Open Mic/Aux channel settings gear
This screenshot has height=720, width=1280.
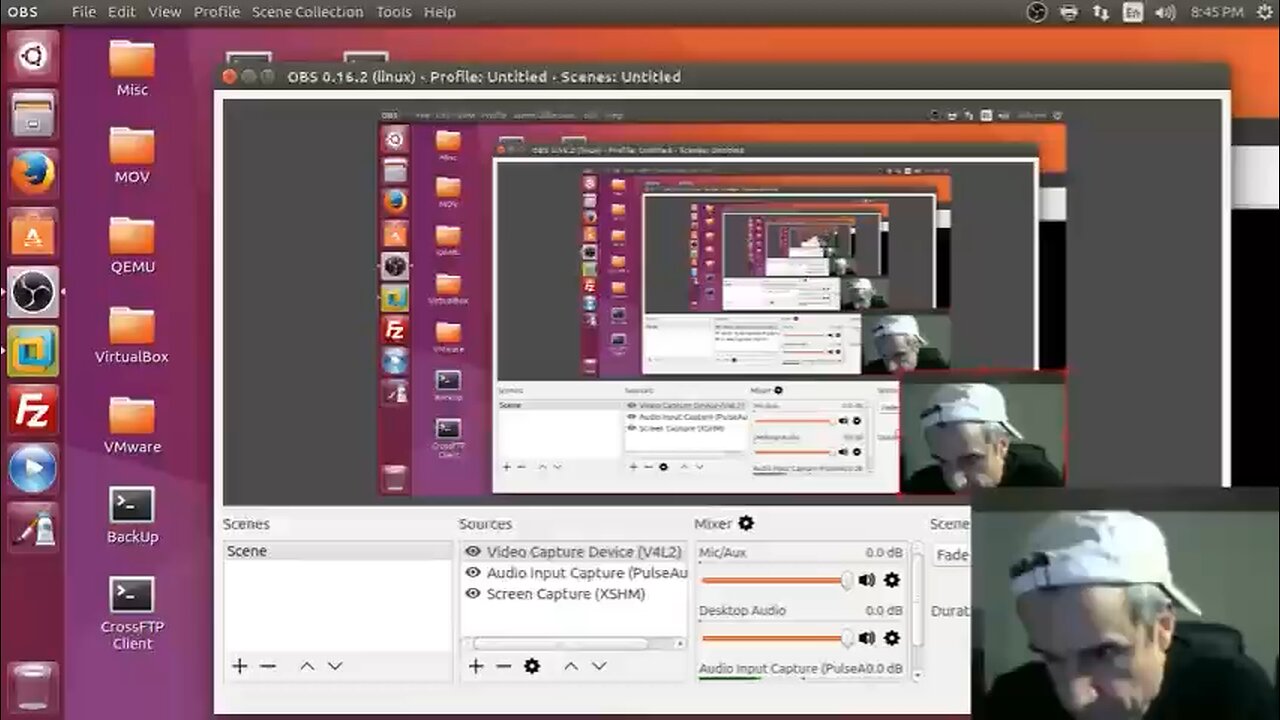[x=892, y=580]
